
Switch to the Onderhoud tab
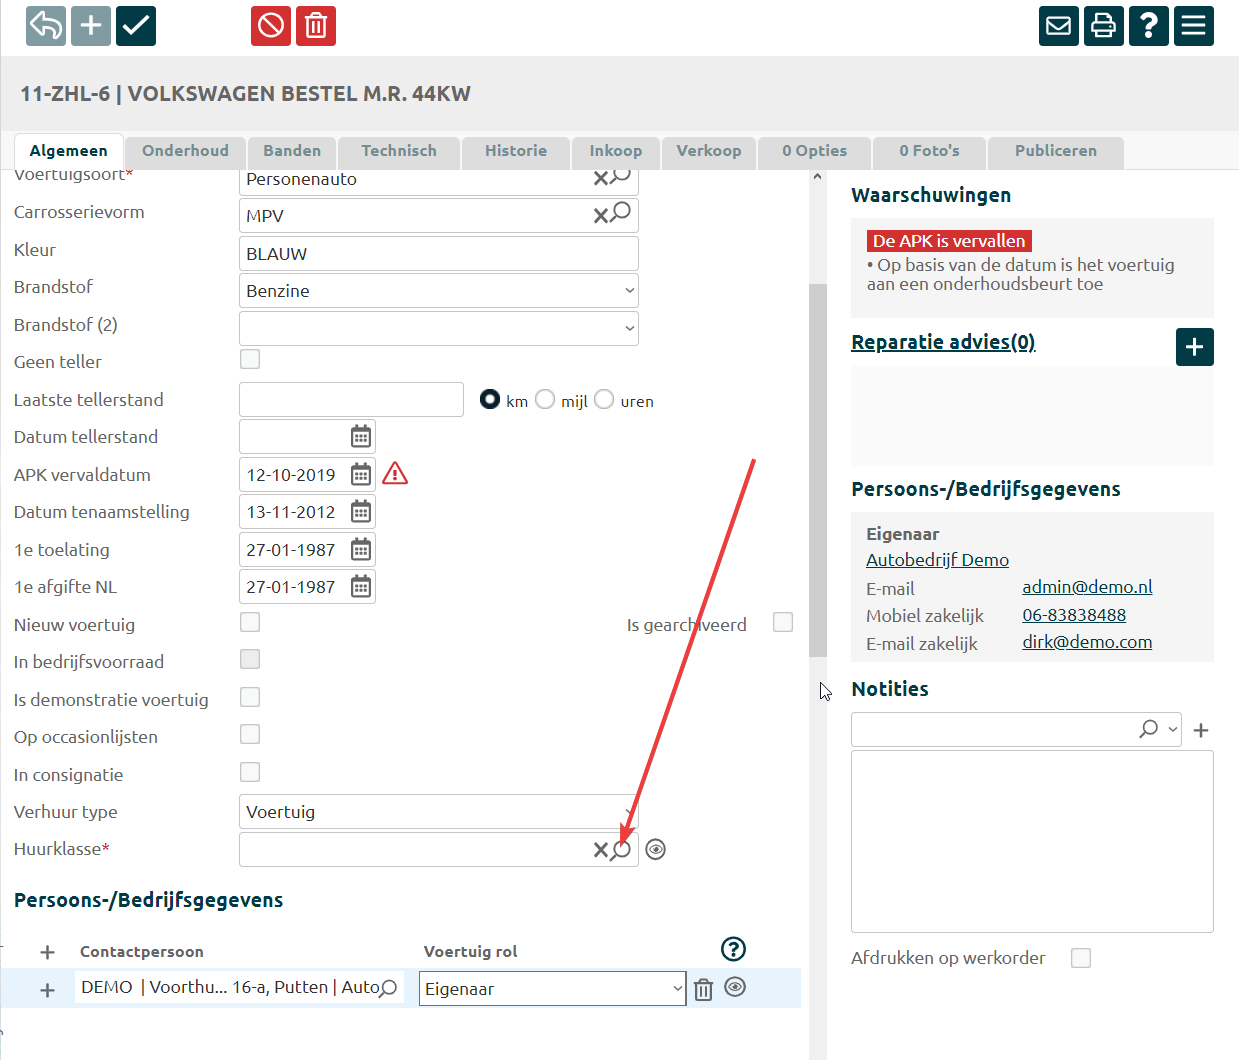[x=185, y=151]
